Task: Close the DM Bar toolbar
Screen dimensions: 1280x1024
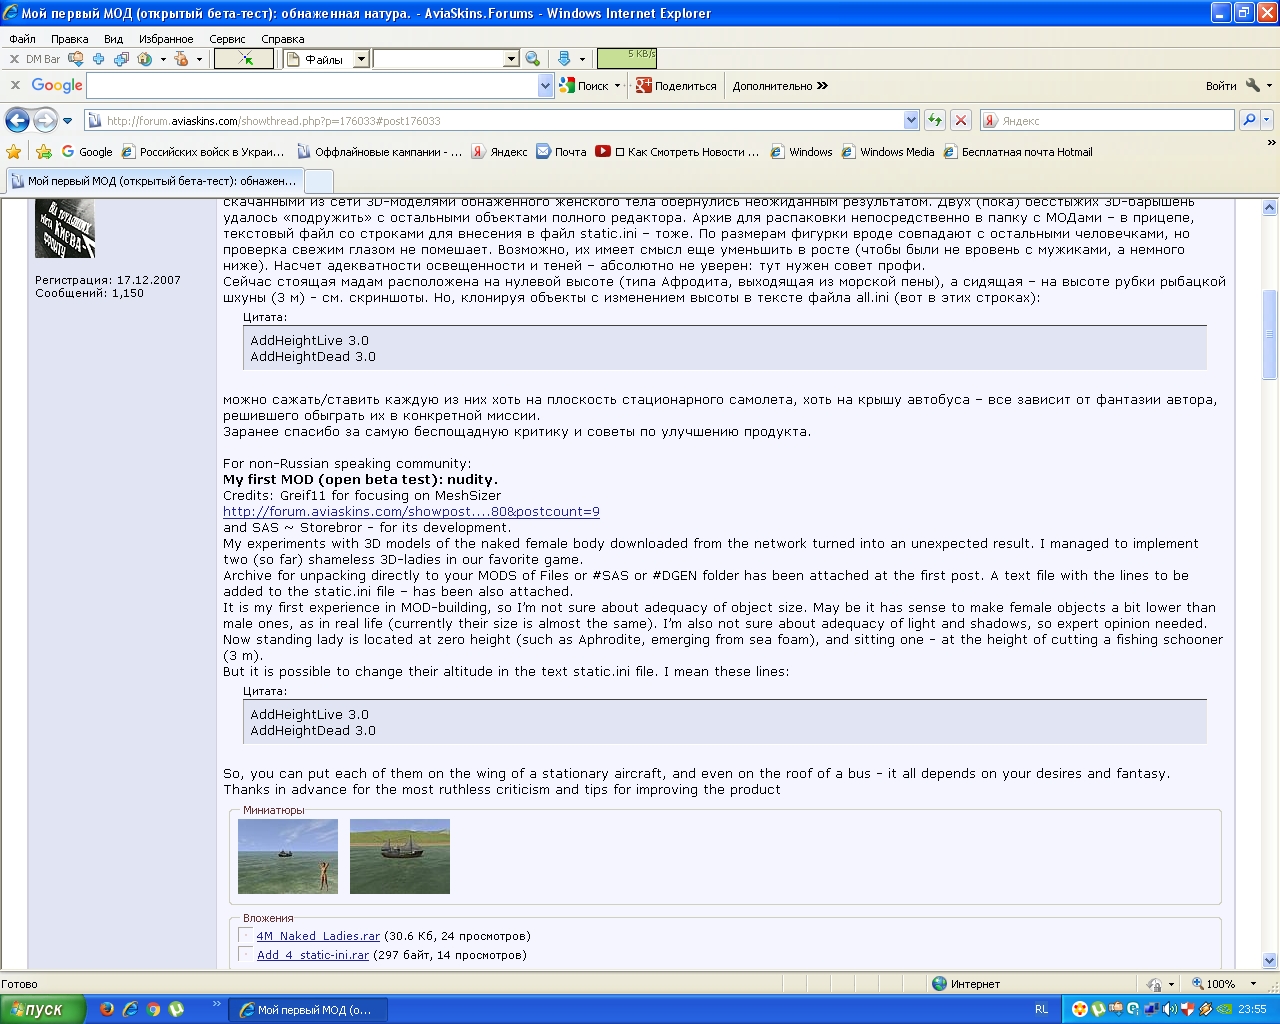Action: (x=15, y=59)
